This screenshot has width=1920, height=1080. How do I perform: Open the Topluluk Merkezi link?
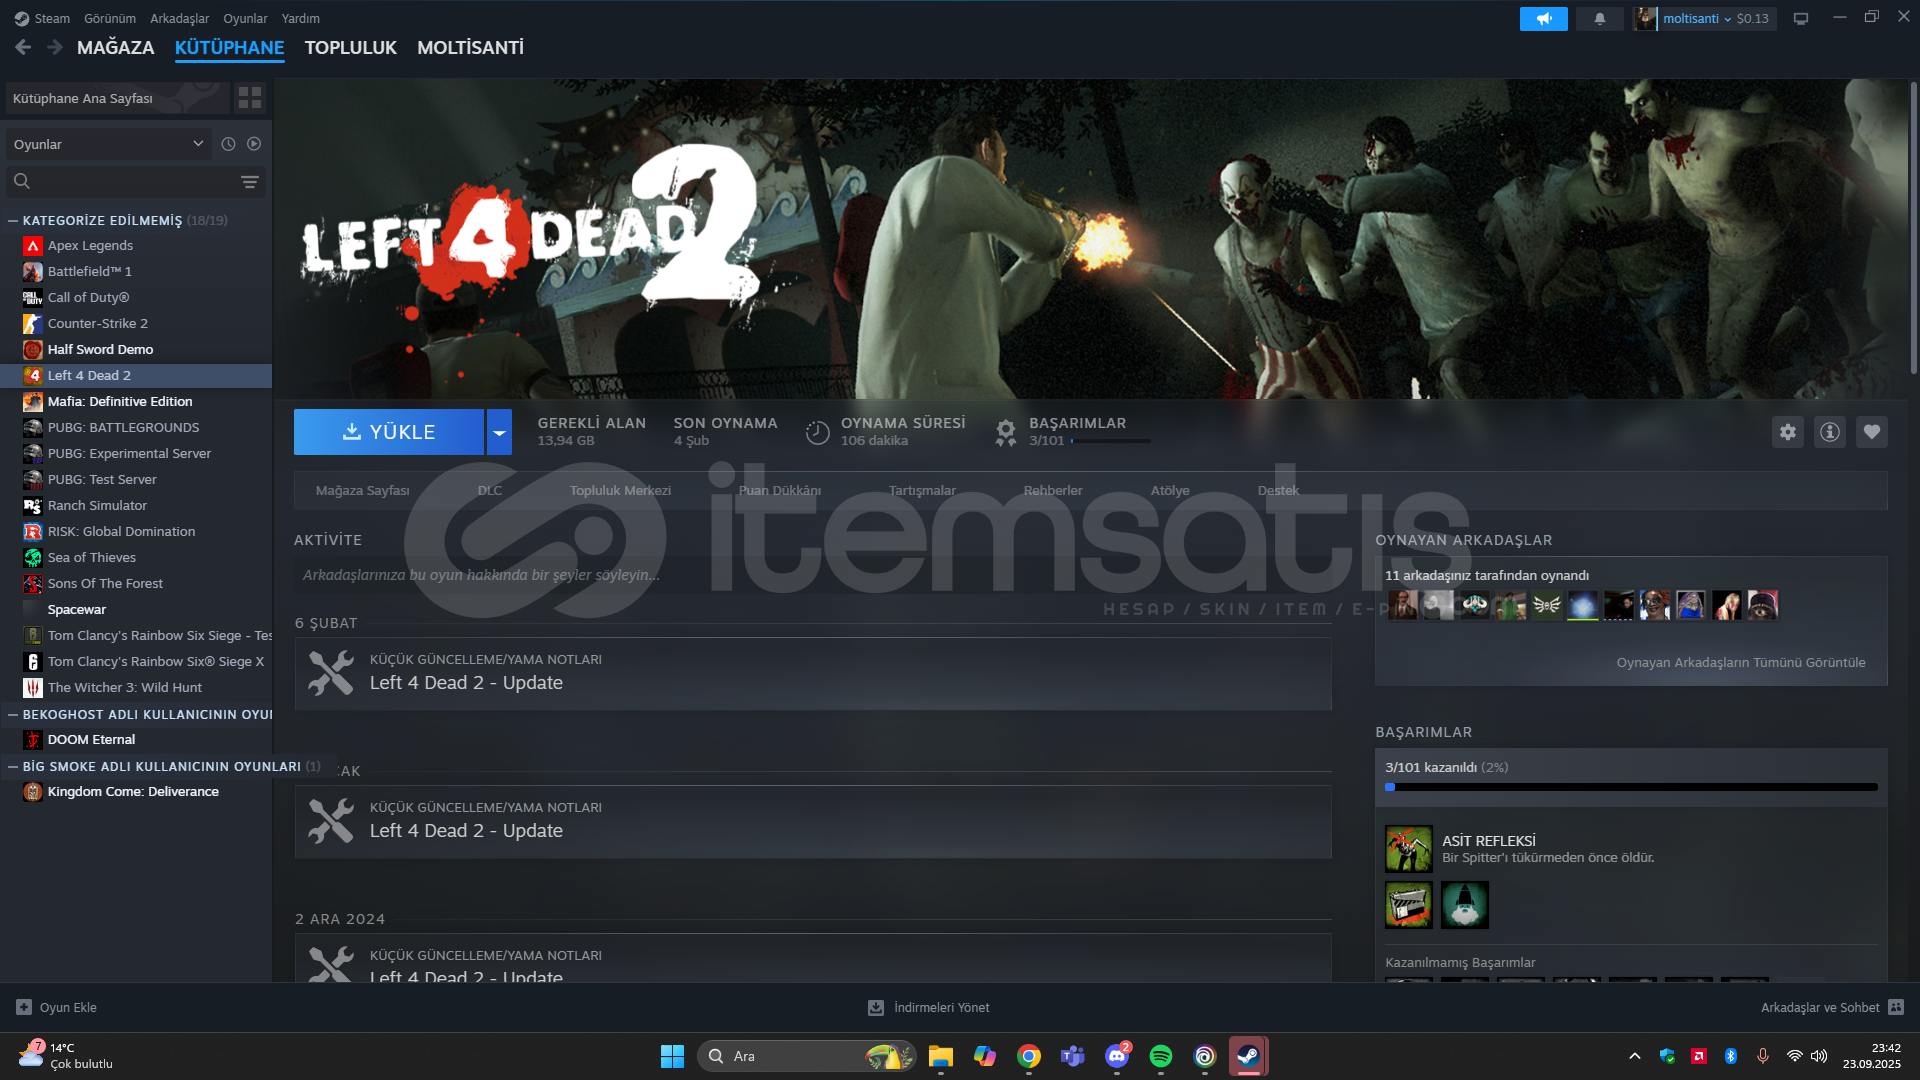(620, 490)
